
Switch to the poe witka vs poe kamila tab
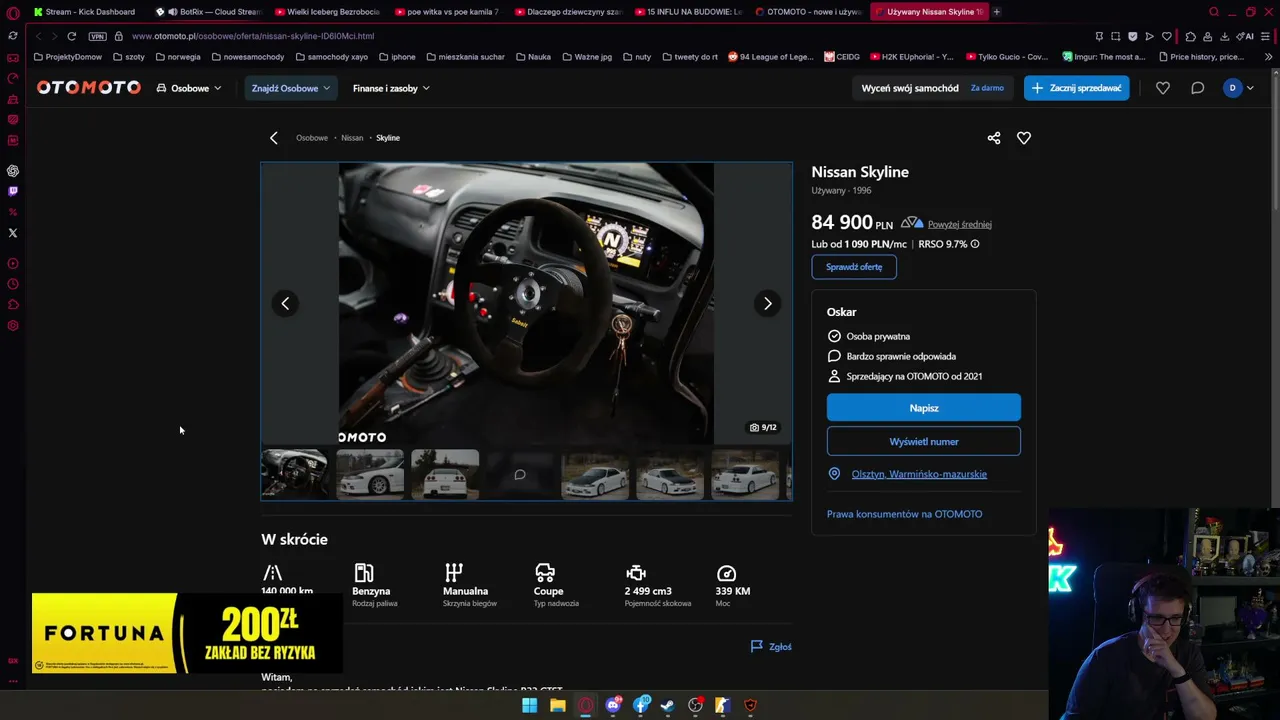coord(446,12)
